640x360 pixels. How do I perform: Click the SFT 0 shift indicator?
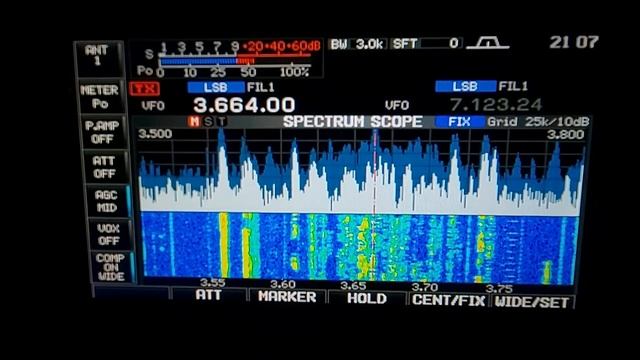point(426,43)
